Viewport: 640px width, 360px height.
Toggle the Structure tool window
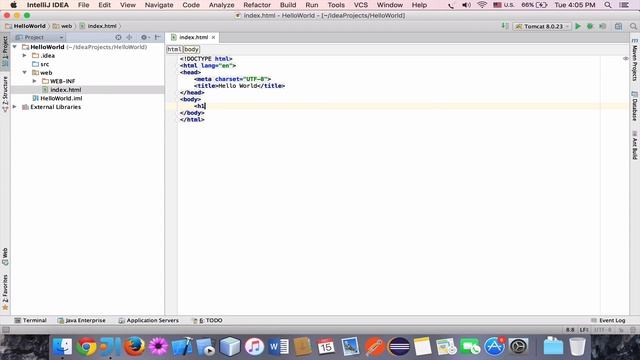pyautogui.click(x=5, y=93)
